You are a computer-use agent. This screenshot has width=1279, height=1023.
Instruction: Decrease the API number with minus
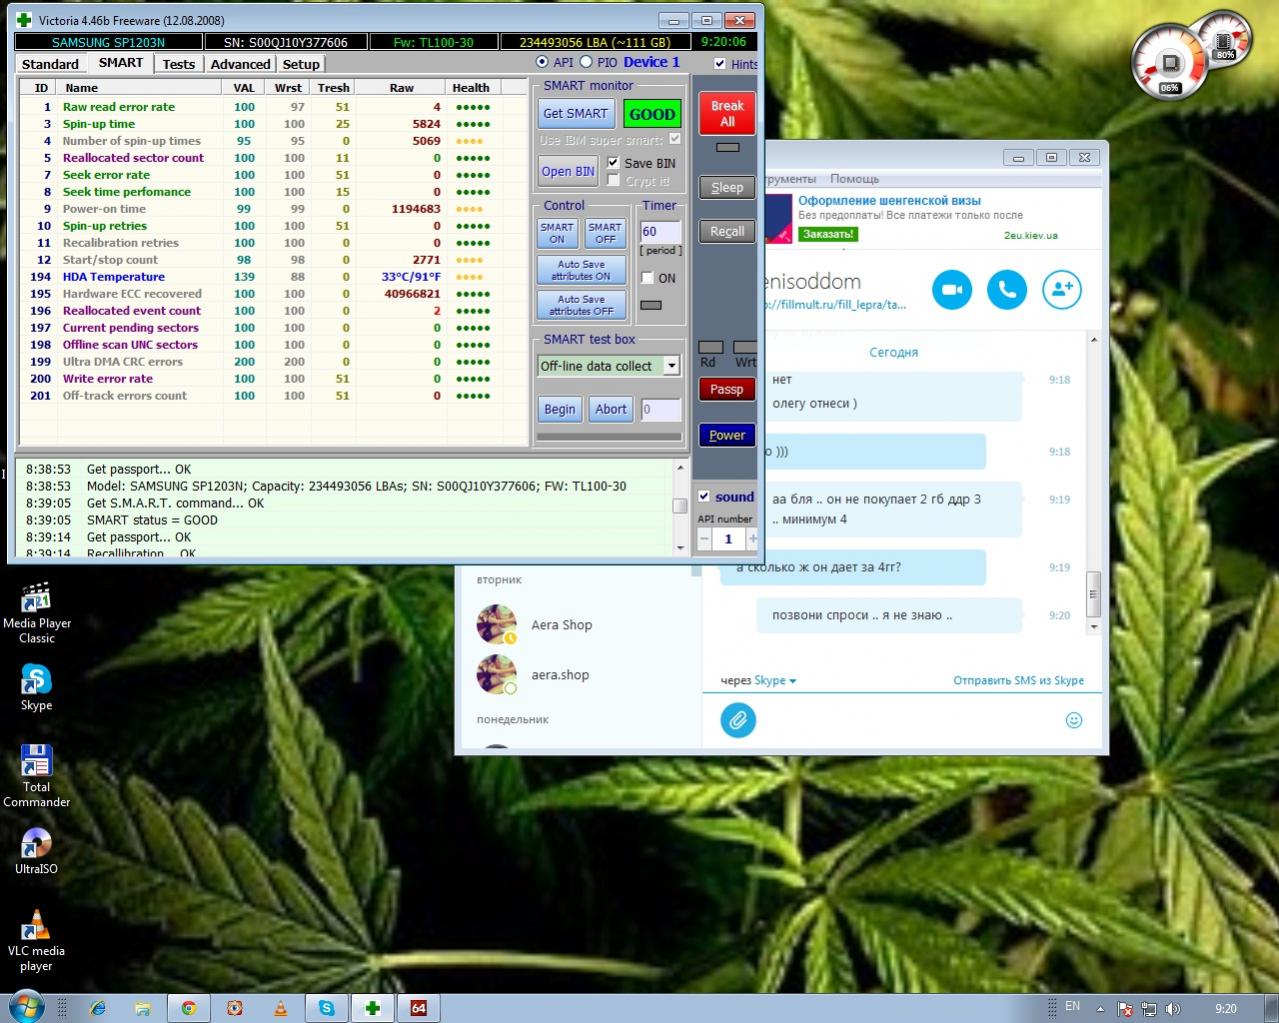point(704,539)
